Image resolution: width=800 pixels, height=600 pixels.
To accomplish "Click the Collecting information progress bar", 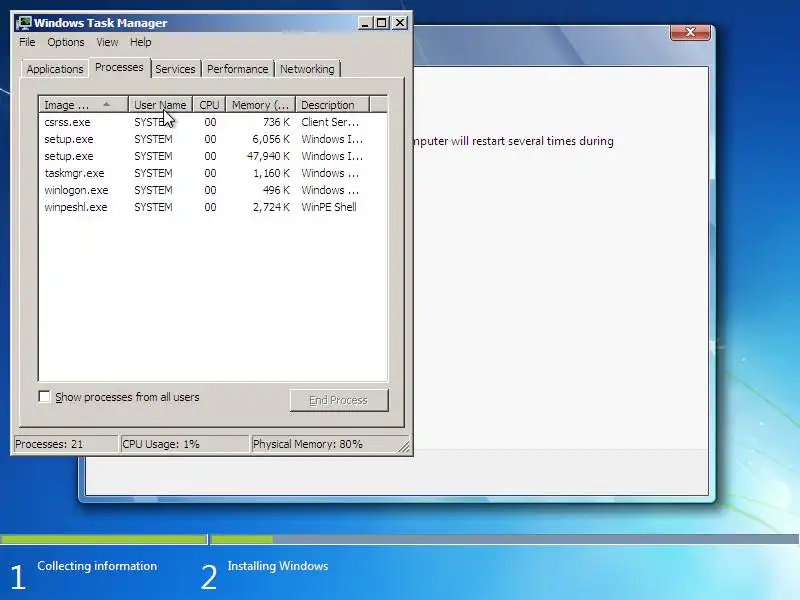I will click(104, 539).
